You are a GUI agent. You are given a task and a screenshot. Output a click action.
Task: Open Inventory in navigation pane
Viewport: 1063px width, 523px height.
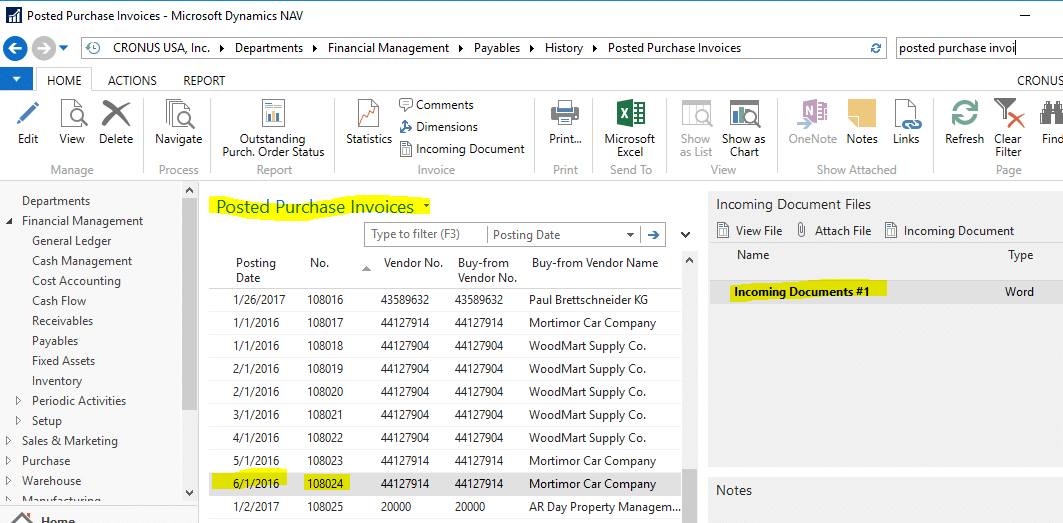pos(57,381)
